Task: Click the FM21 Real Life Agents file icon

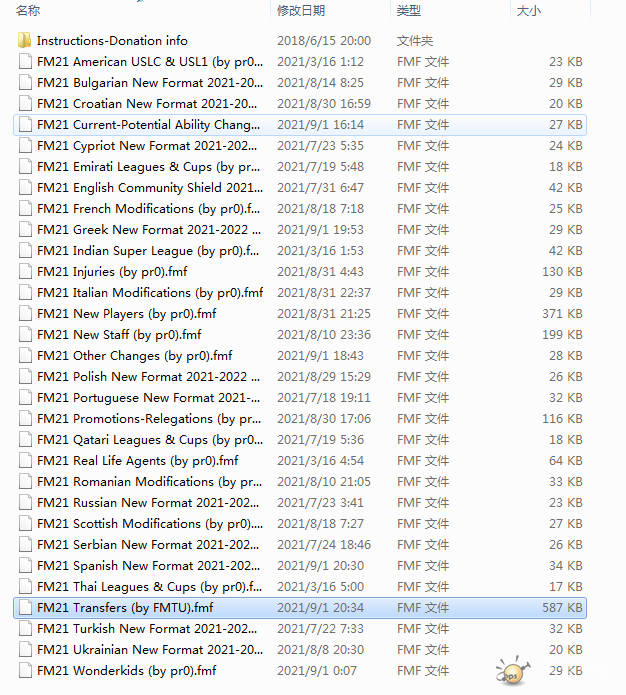Action: [x=25, y=461]
